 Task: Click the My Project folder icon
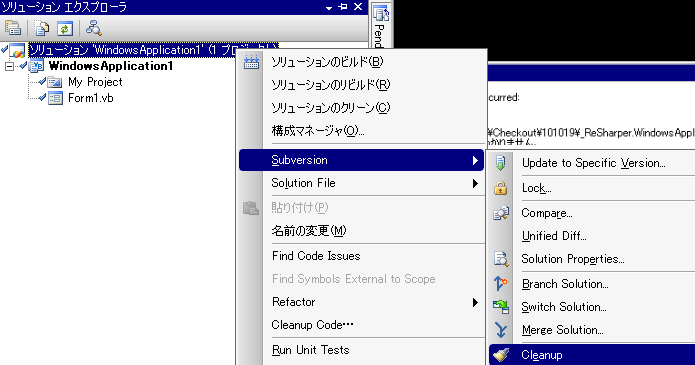coord(55,82)
